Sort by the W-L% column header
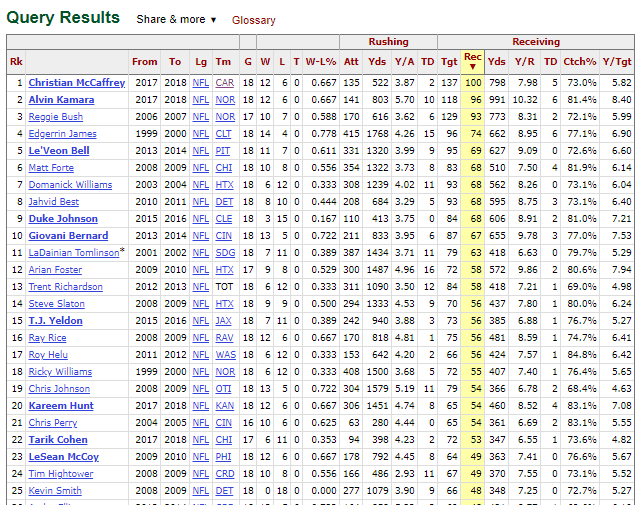This screenshot has width=642, height=505. pos(321,61)
